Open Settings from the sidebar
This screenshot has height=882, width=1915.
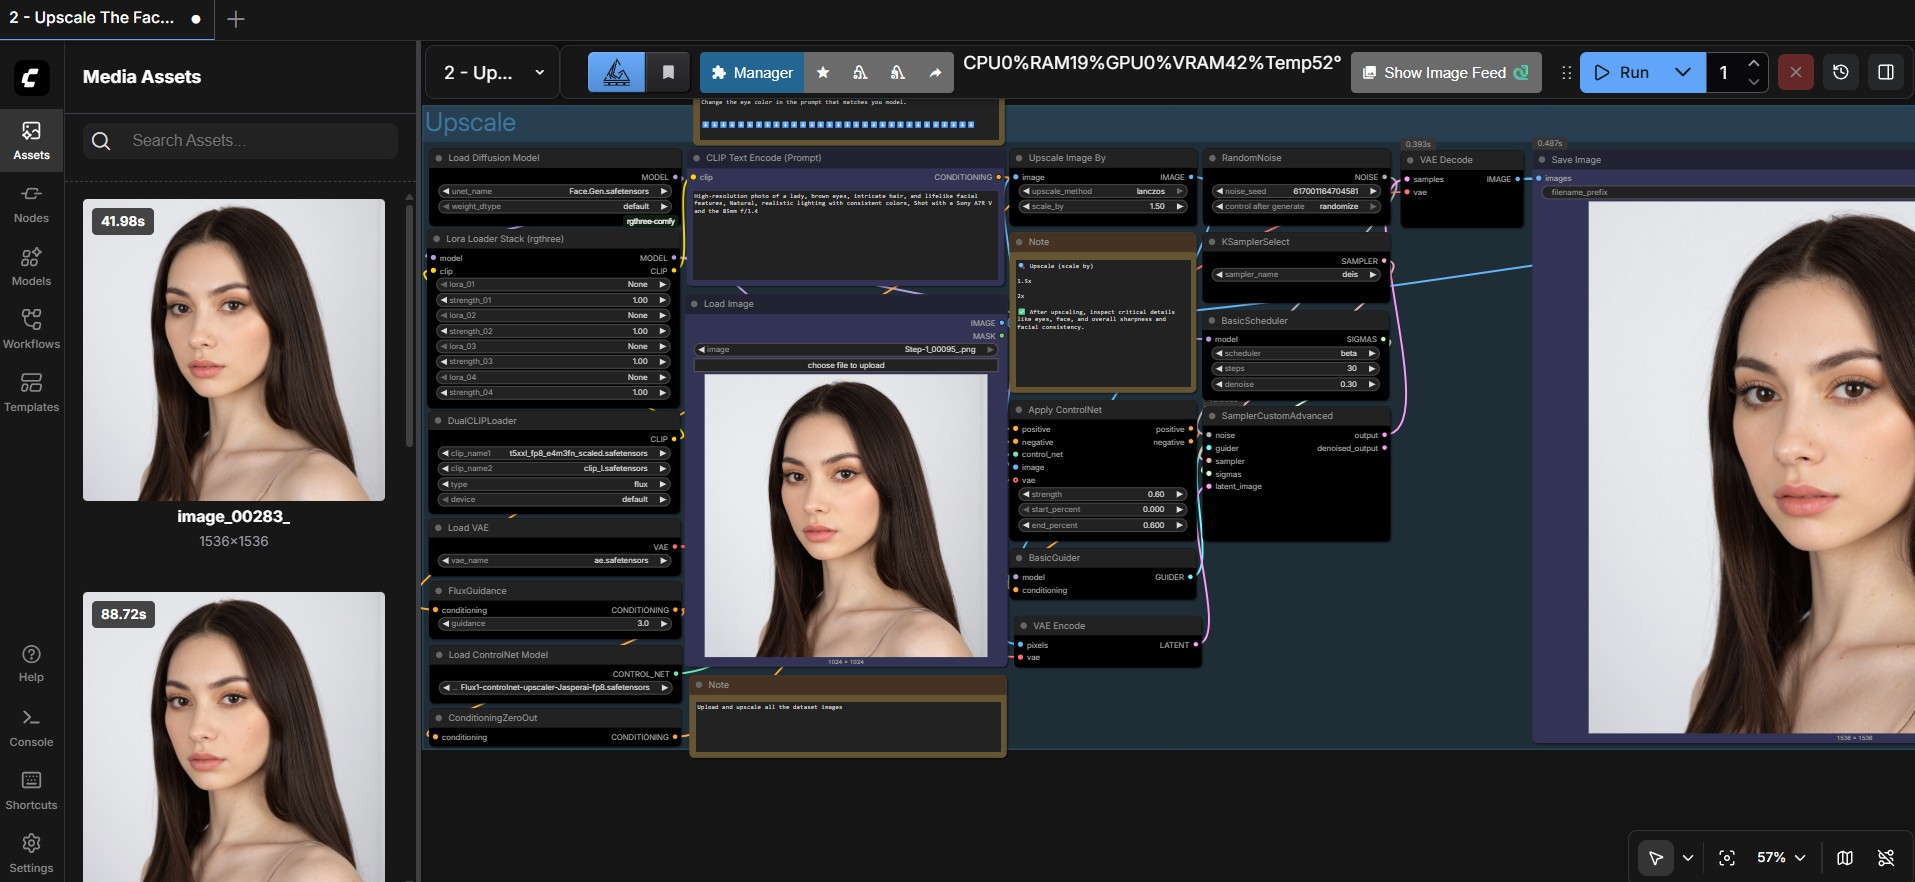tap(31, 853)
